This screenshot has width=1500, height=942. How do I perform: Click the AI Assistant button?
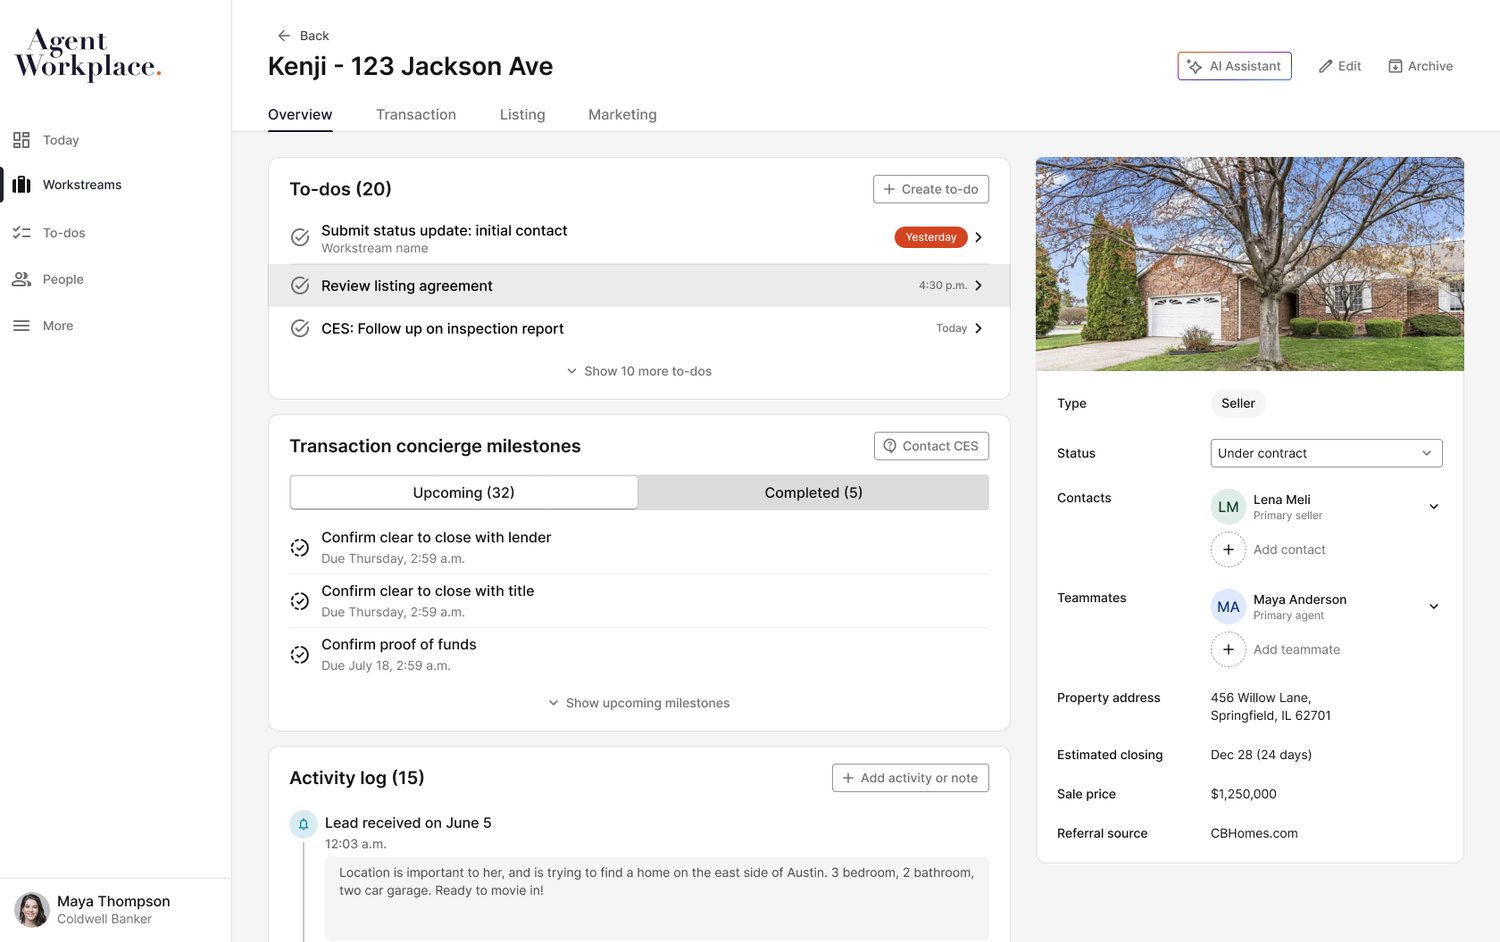pyautogui.click(x=1234, y=66)
